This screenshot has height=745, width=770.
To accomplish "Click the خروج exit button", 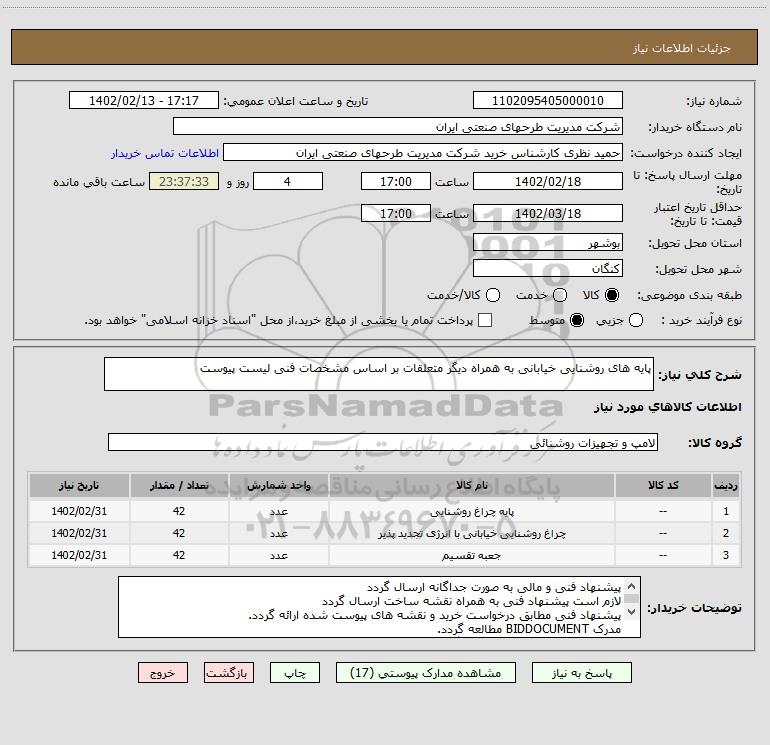I will click(x=163, y=673).
